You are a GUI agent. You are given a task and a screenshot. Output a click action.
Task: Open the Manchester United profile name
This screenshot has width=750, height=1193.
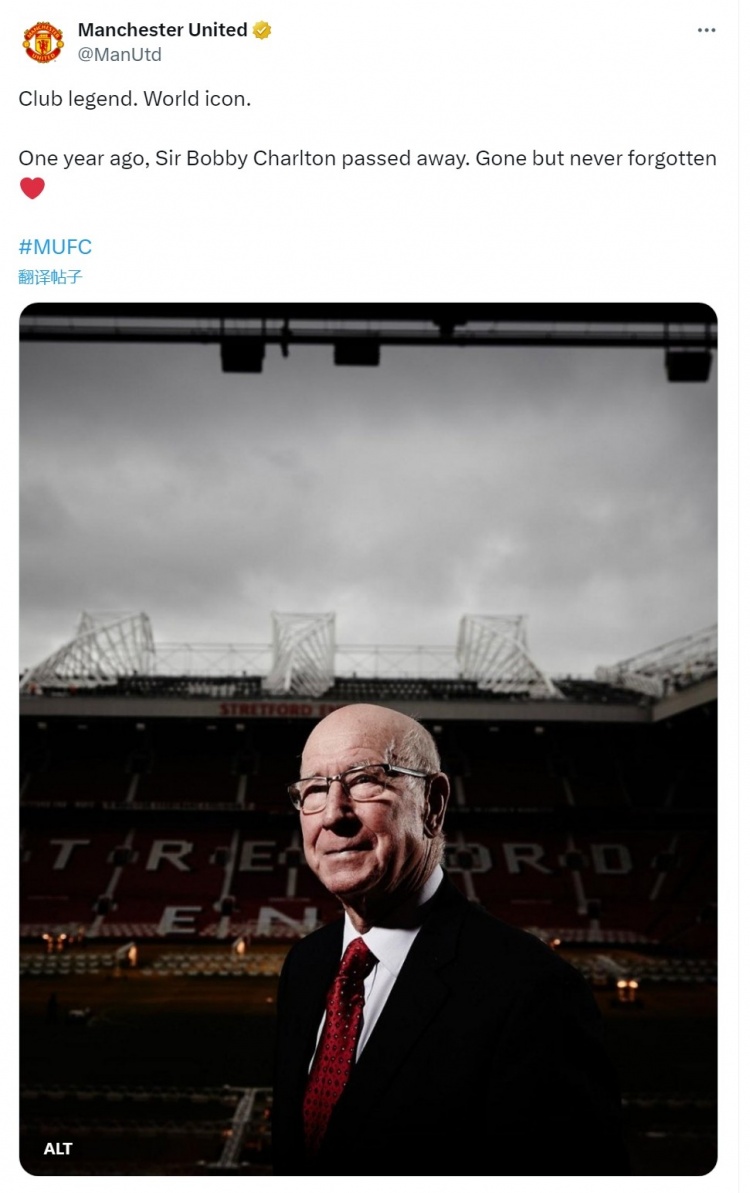162,30
